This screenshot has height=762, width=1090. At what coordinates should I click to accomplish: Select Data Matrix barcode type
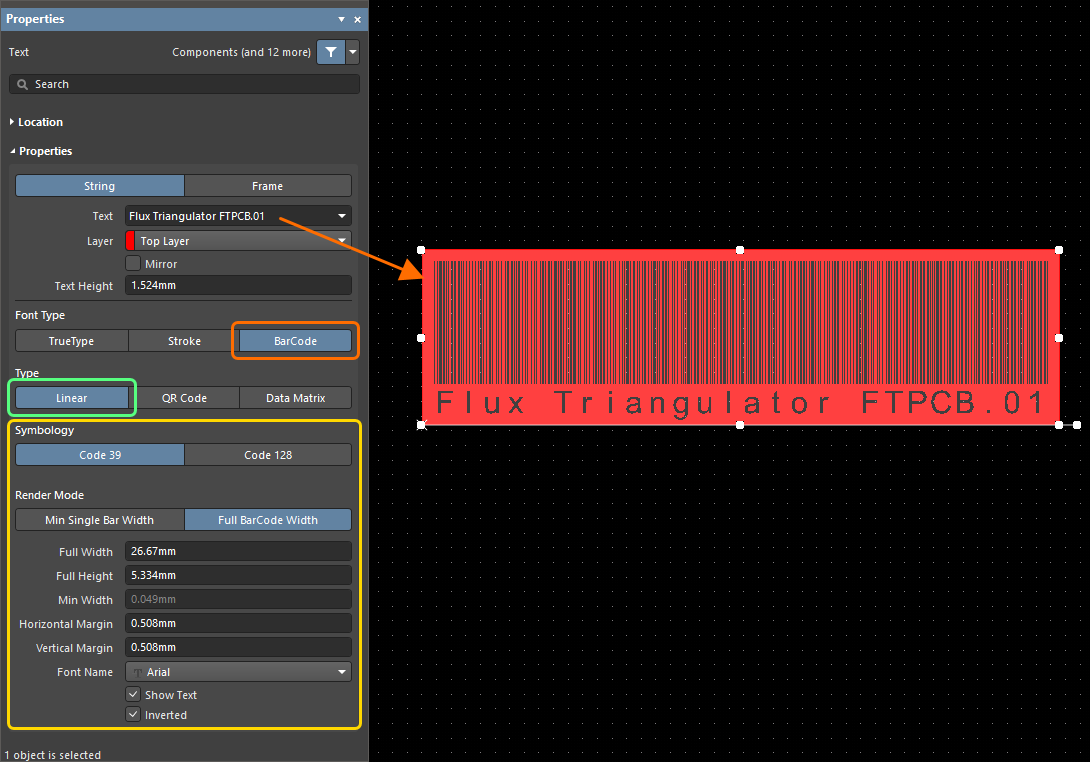pyautogui.click(x=295, y=398)
